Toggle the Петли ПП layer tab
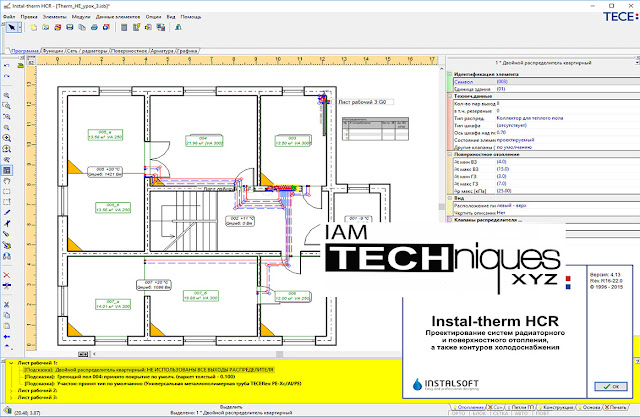The image size is (640, 417). 520,407
